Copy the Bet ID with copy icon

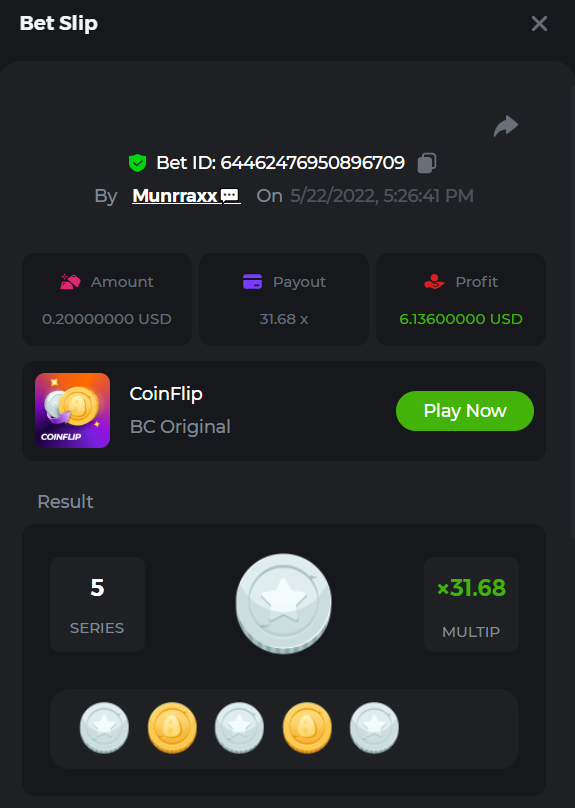tap(427, 163)
